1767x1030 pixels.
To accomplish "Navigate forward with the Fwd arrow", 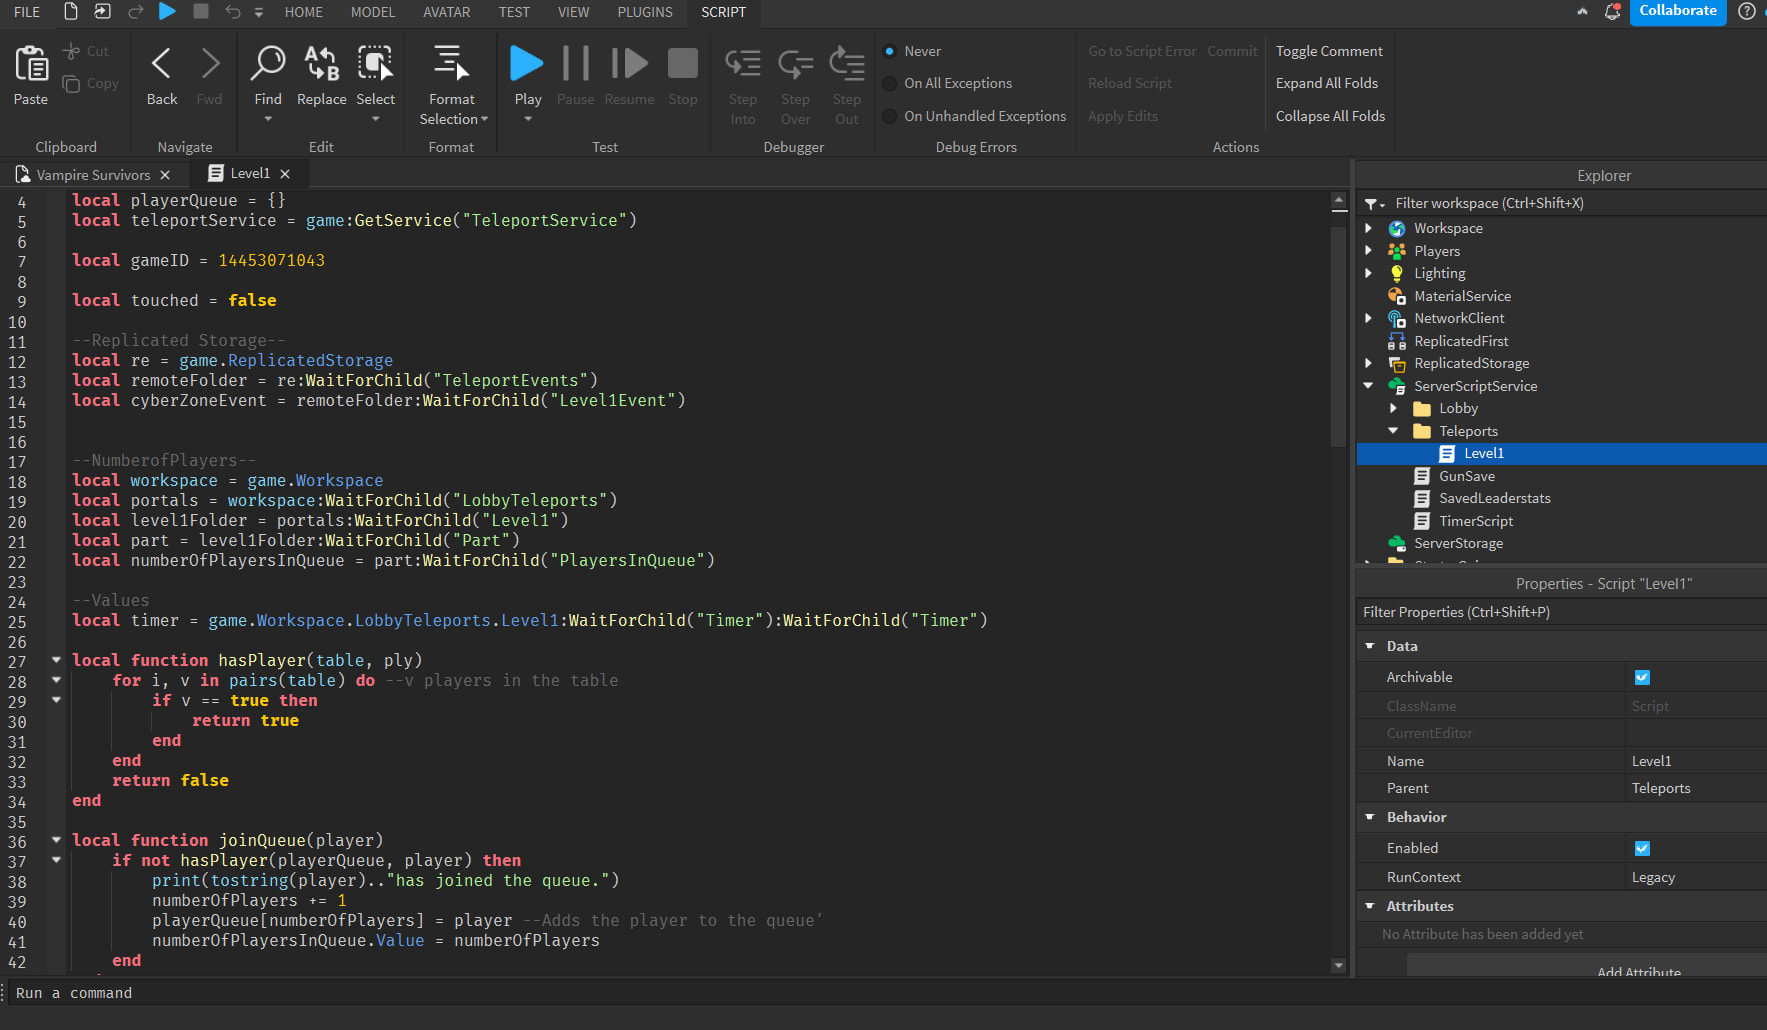I will click(210, 64).
